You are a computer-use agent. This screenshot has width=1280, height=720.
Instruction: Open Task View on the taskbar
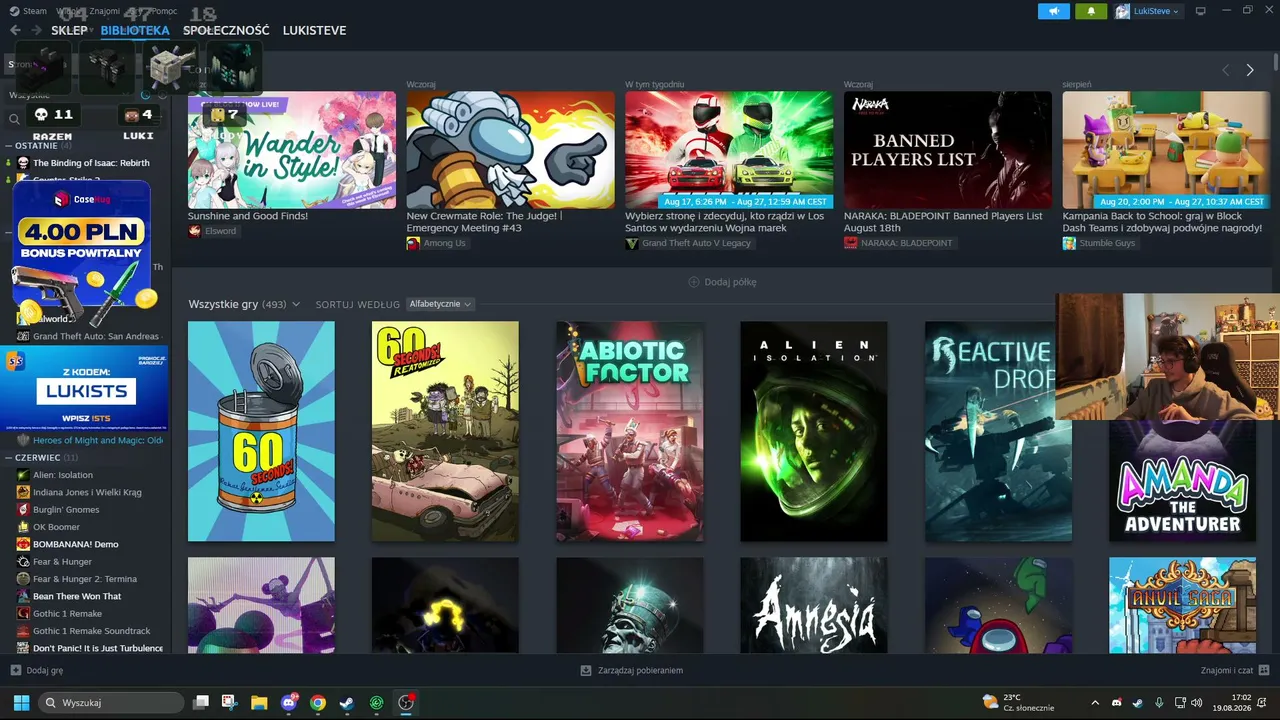click(201, 702)
